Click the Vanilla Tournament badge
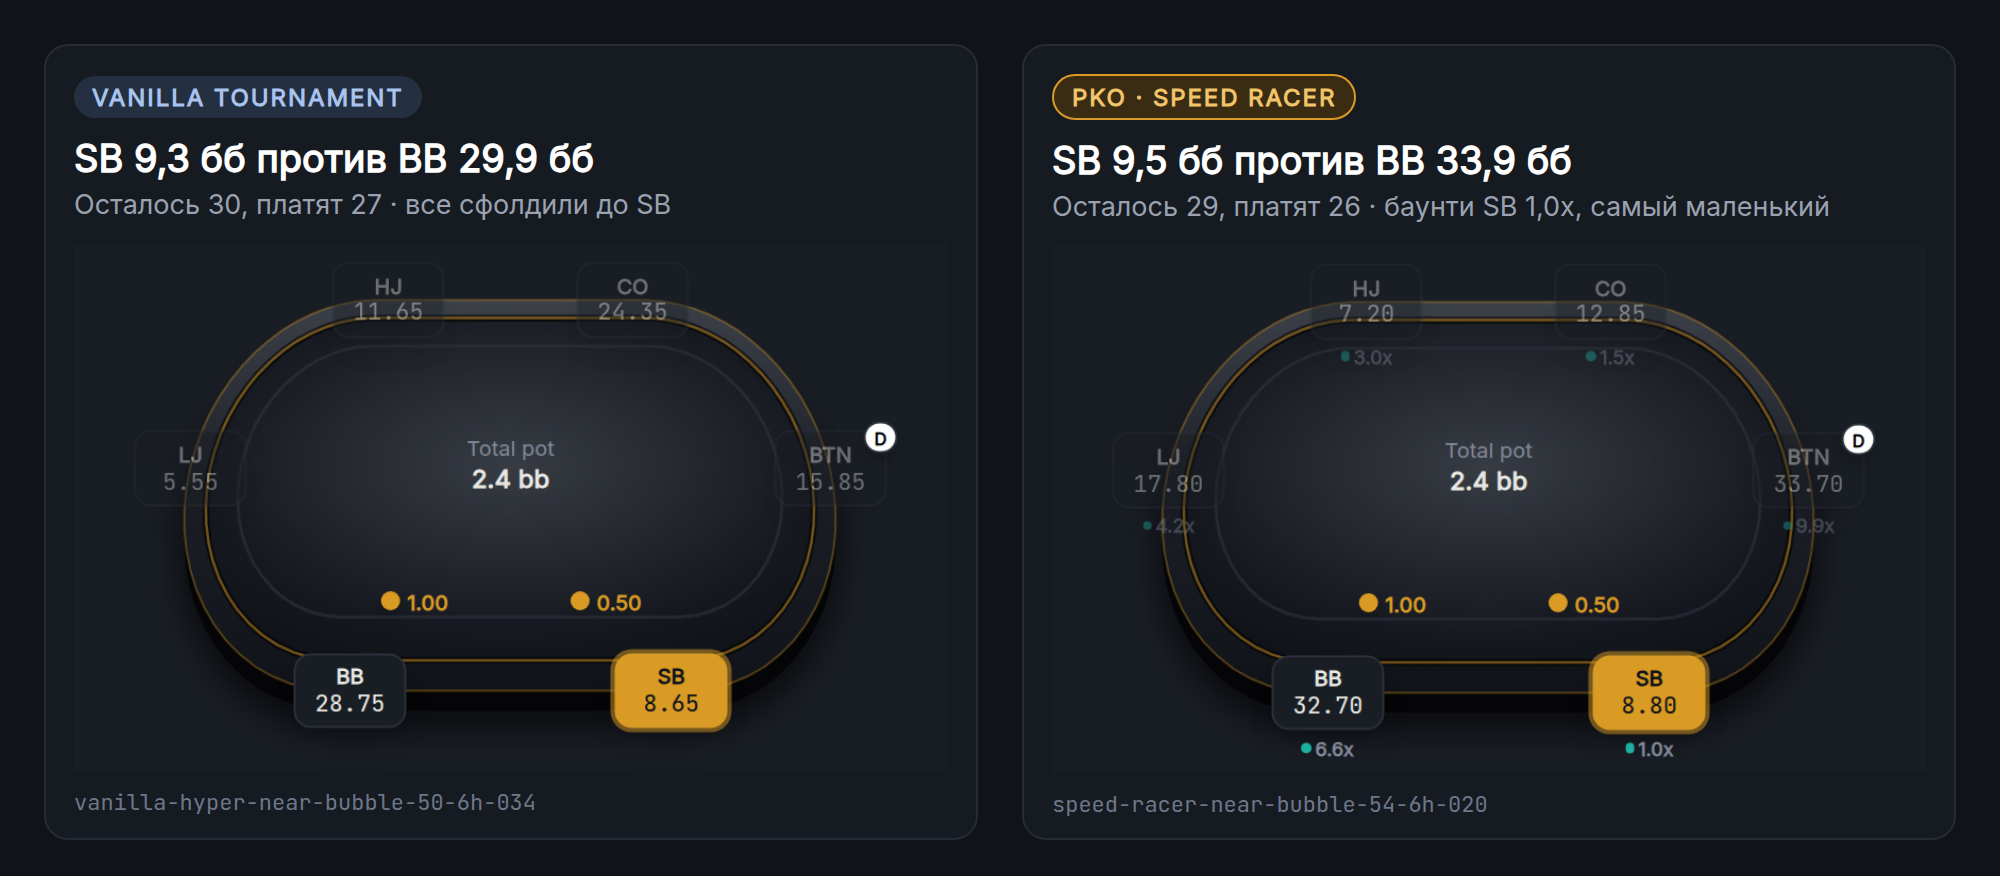This screenshot has height=876, width=2000. click(247, 97)
